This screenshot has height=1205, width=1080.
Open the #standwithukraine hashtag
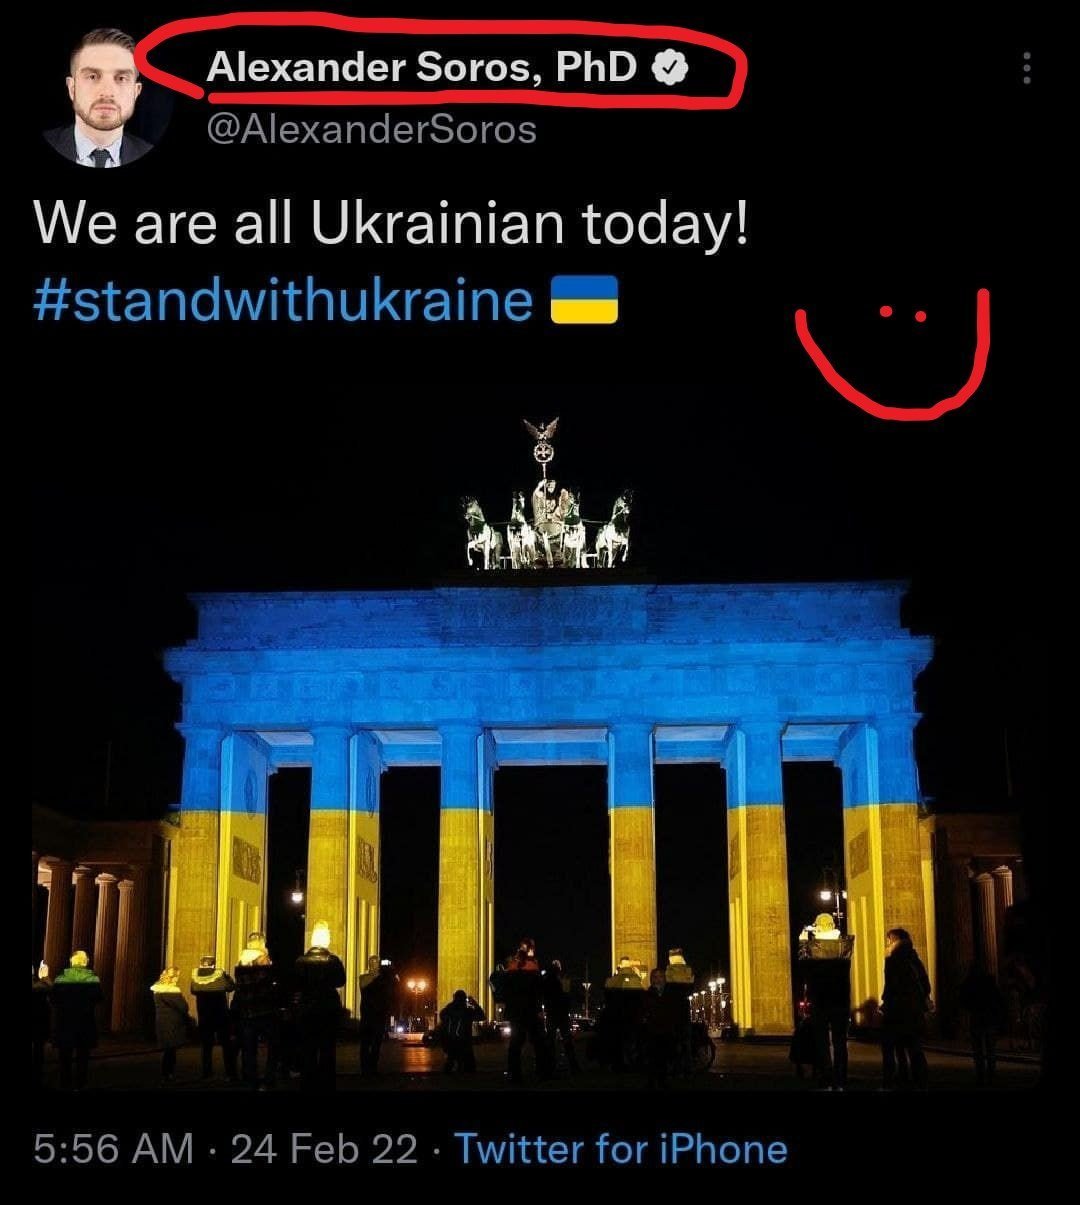(x=283, y=299)
